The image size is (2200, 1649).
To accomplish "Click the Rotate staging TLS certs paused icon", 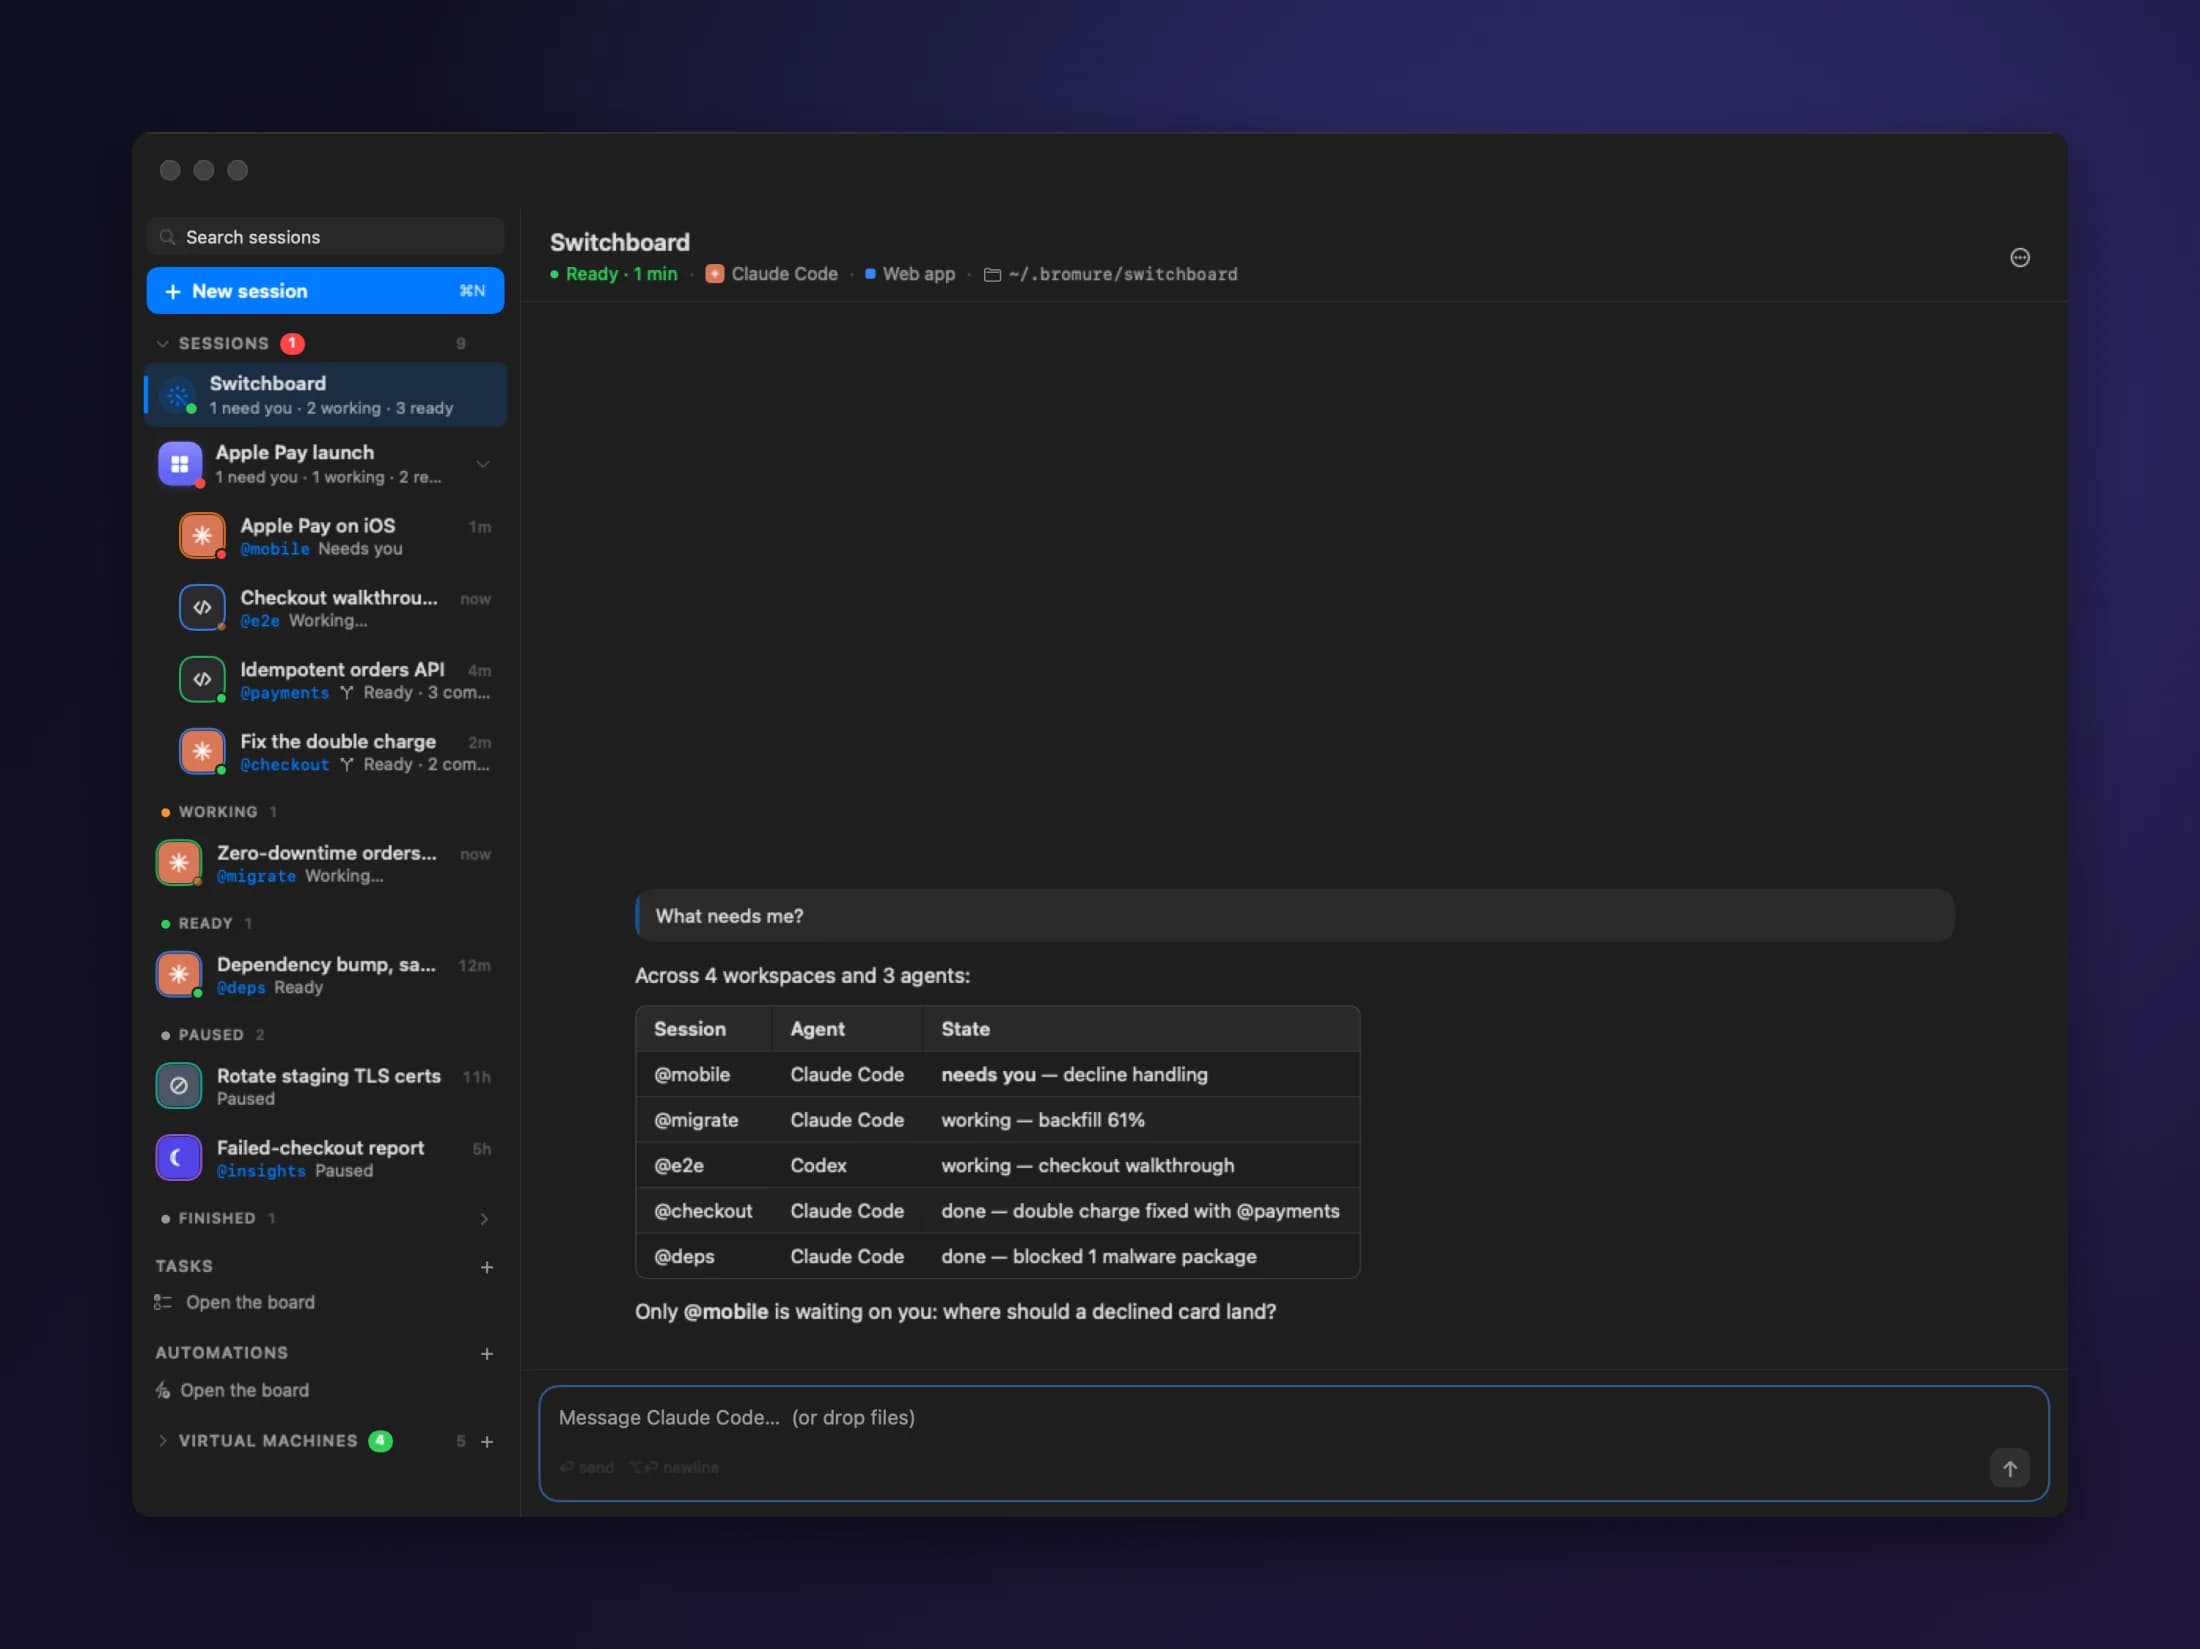I will [179, 1086].
